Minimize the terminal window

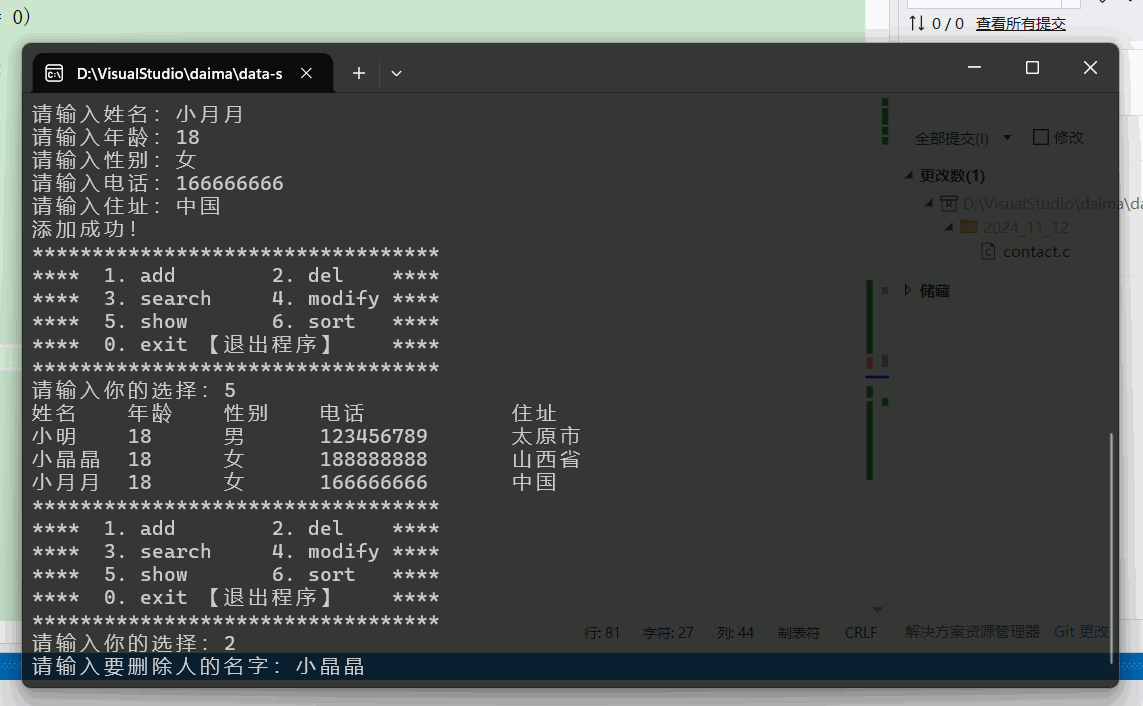(x=975, y=68)
